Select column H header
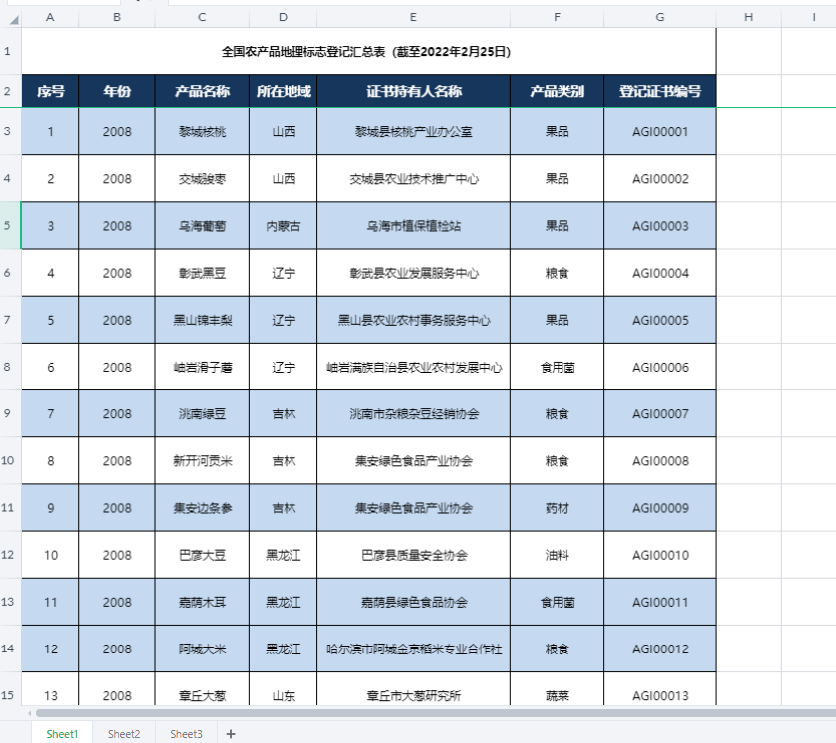The width and height of the screenshot is (836, 743). 749,17
